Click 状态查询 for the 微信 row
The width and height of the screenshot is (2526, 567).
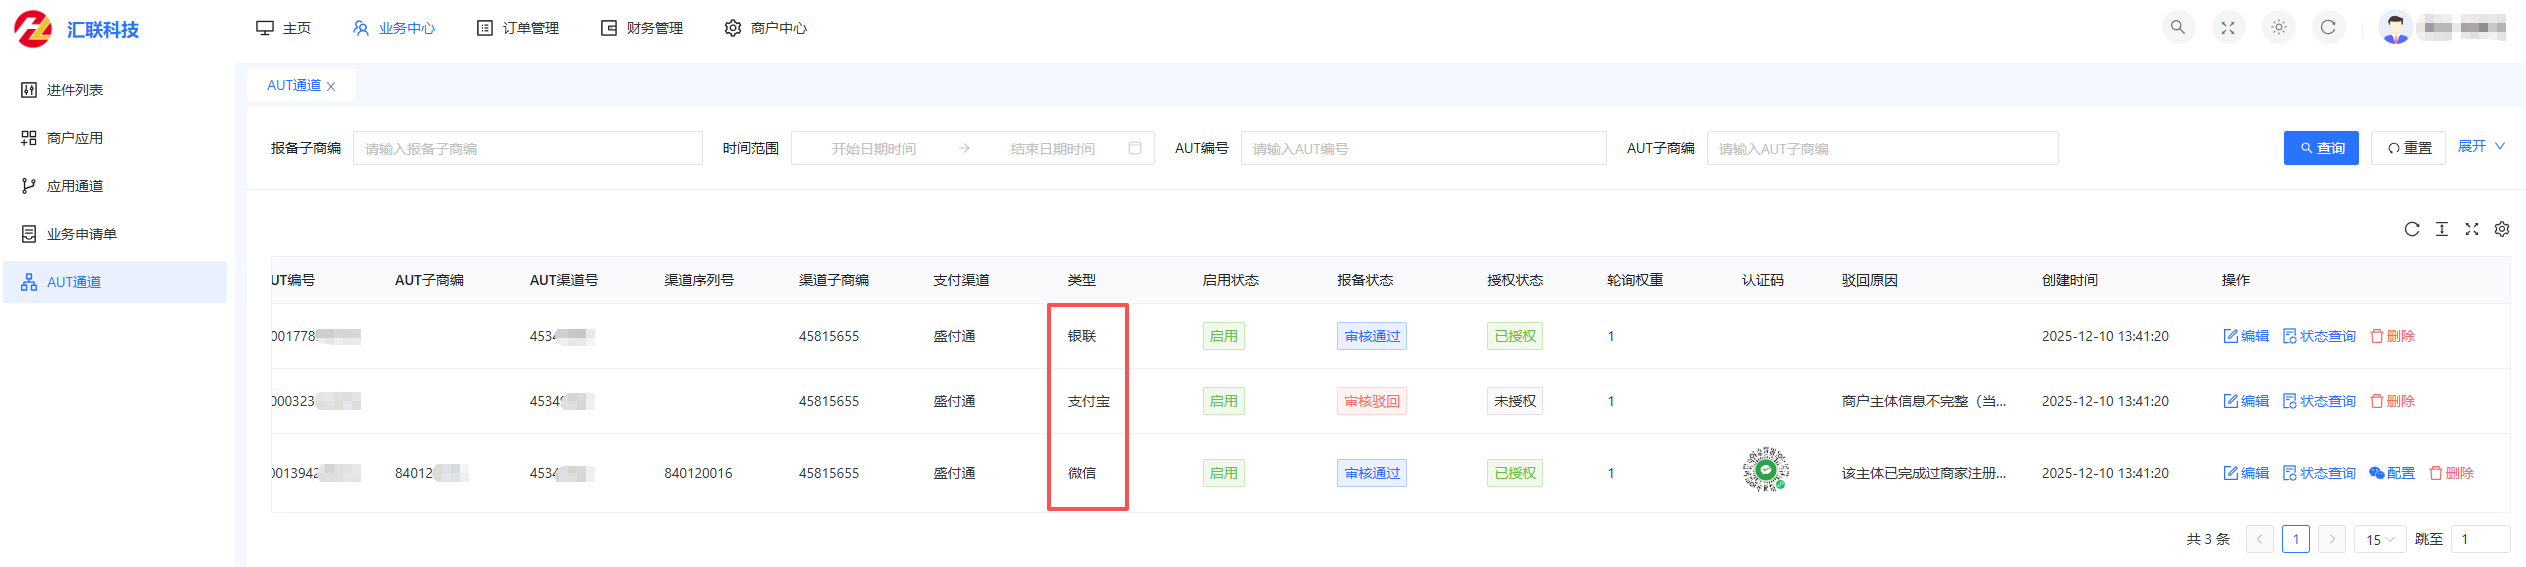click(2319, 473)
